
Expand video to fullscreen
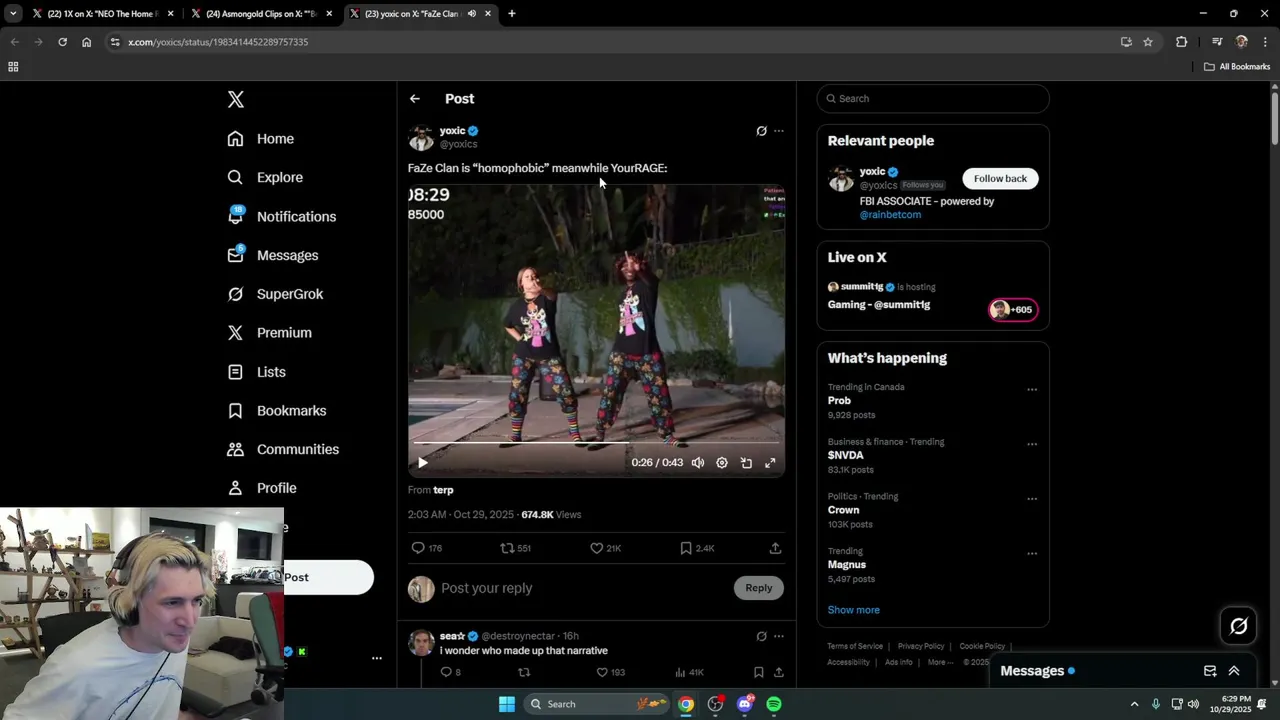click(x=770, y=463)
